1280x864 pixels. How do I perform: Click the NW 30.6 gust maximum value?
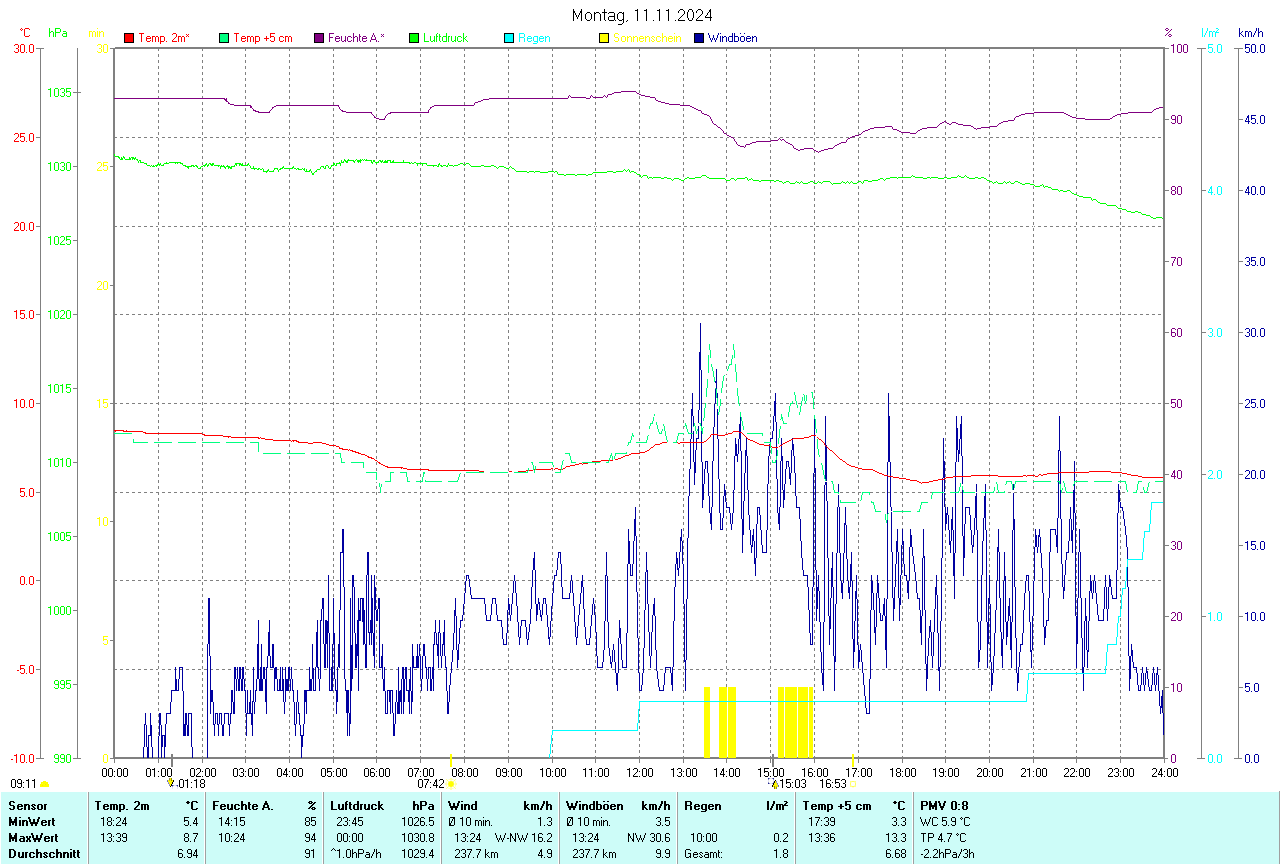(649, 838)
